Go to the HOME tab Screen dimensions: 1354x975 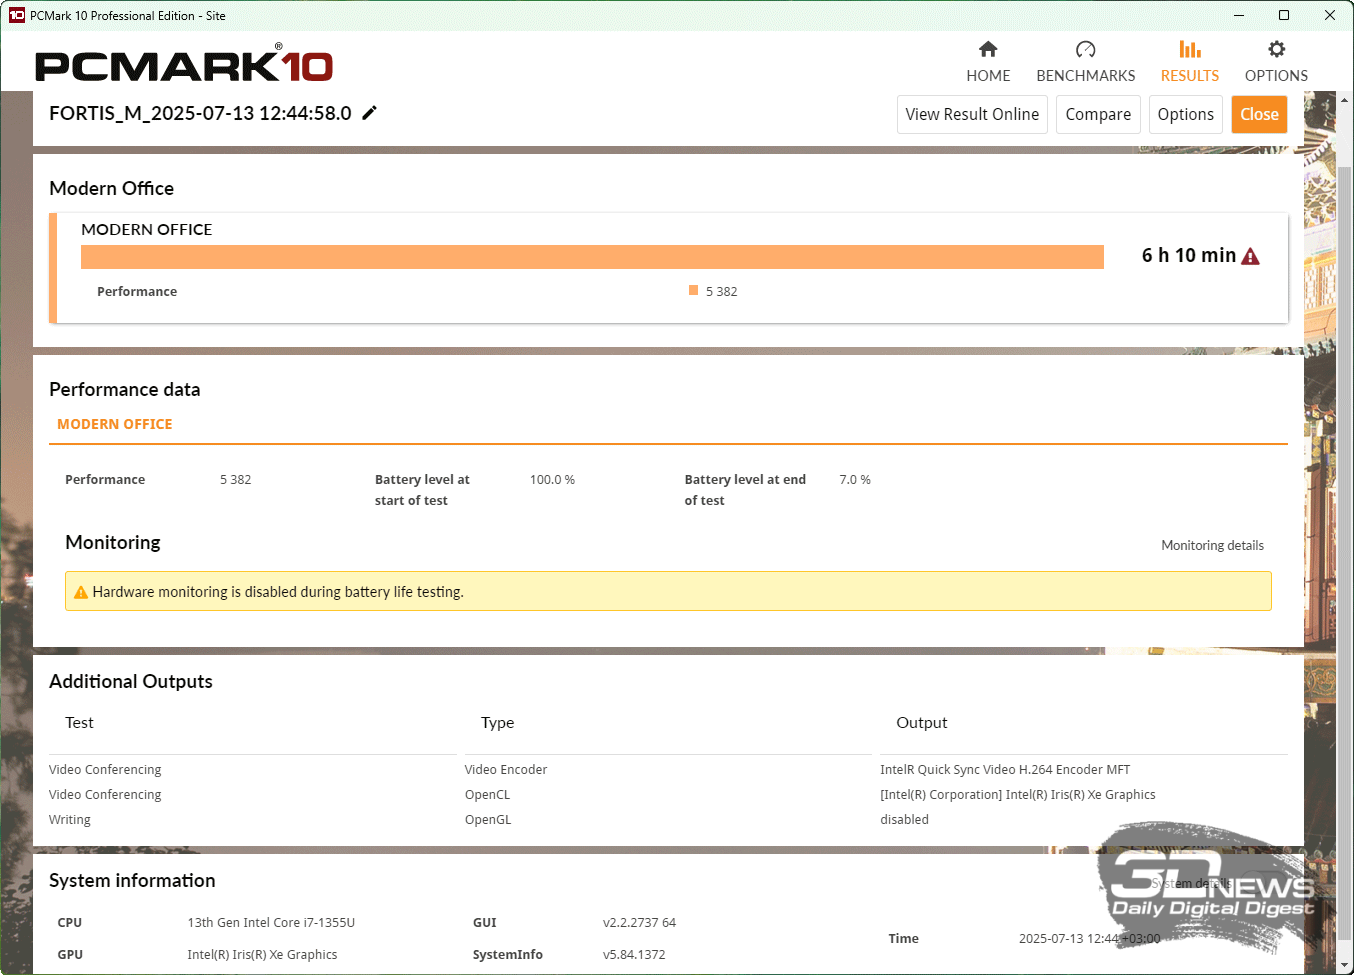(988, 76)
